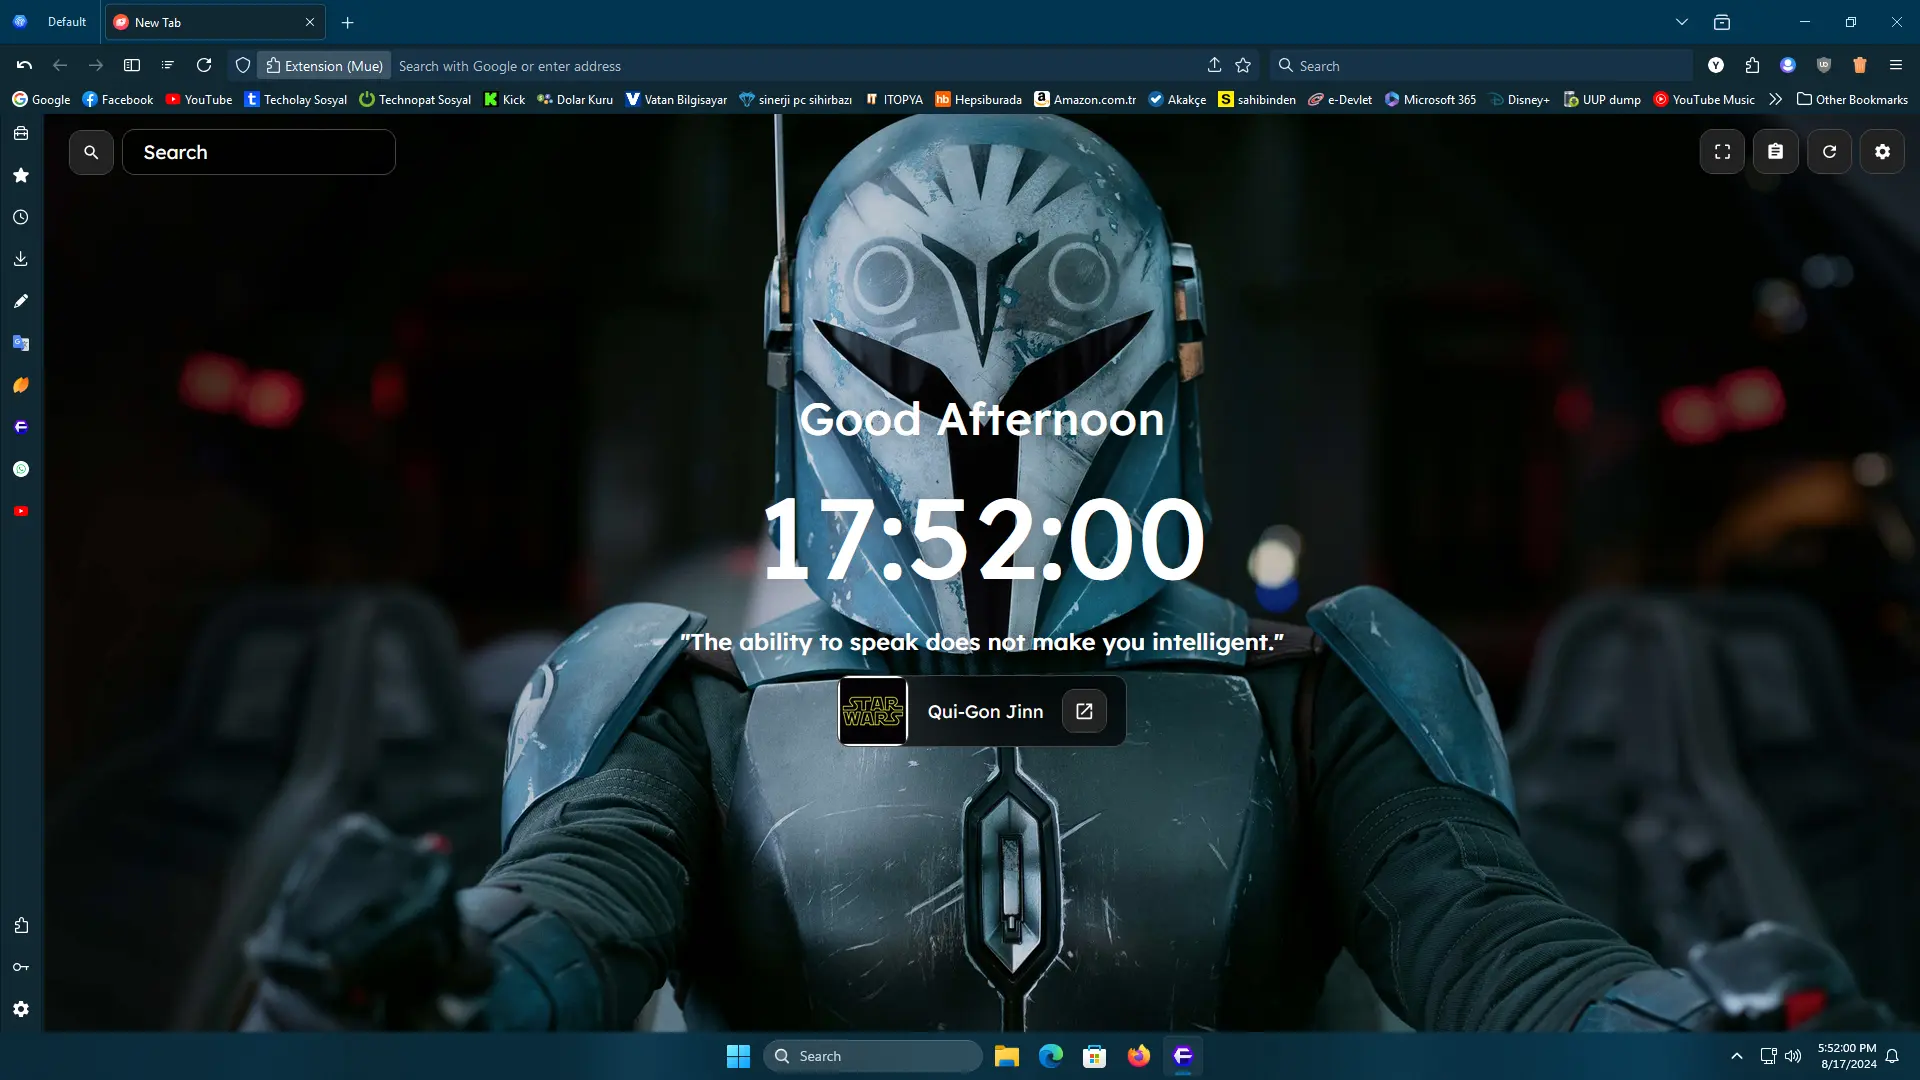Refresh the Mue background and quote
Viewport: 1920px width, 1080px height.
tap(1829, 152)
